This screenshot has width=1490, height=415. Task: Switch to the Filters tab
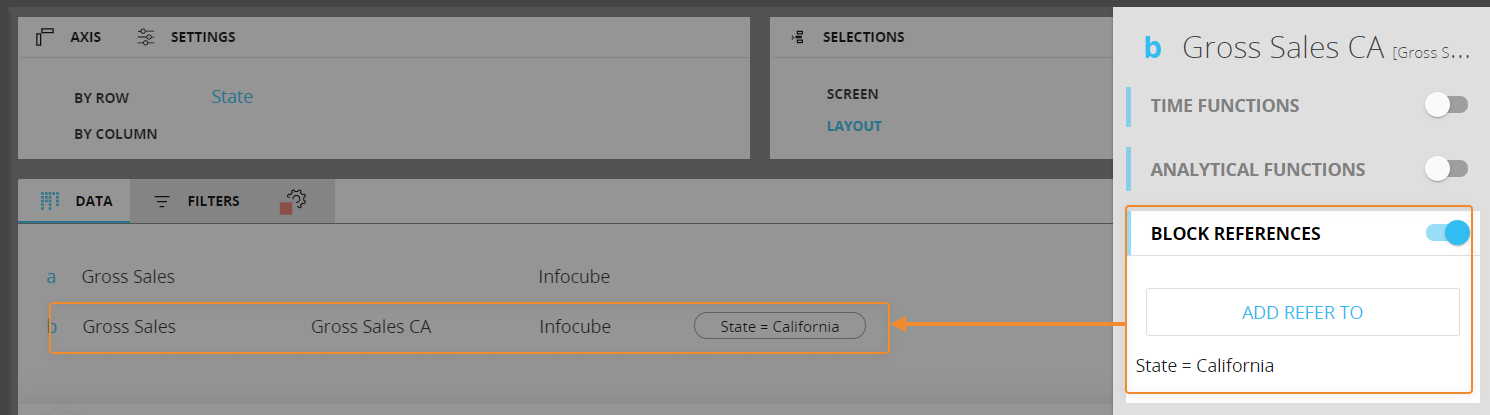[213, 201]
